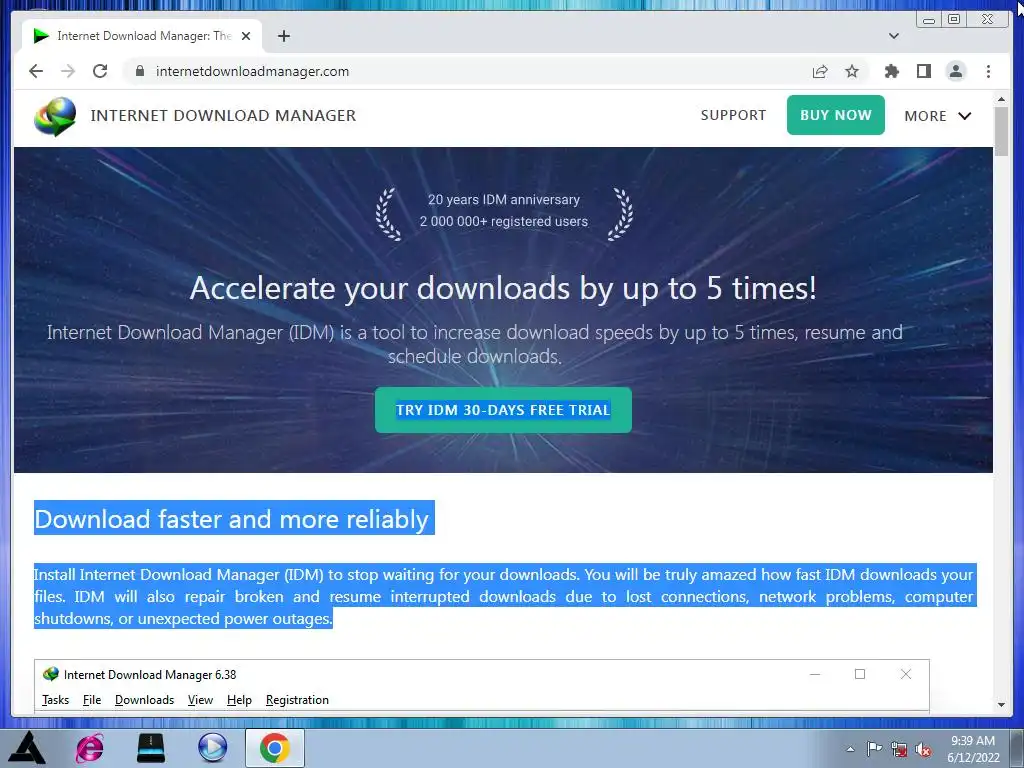Image resolution: width=1024 pixels, height=768 pixels.
Task: Open Tasks menu in the IDM screenshot
Action: 56,700
